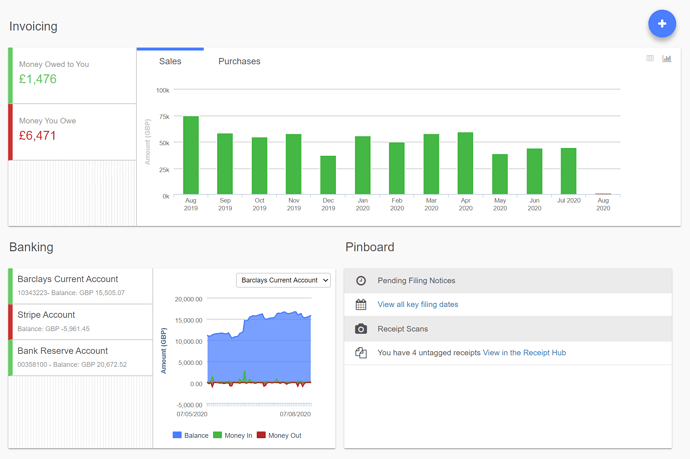This screenshot has width=690, height=459.
Task: Click the Money You Owe tile
Action: [x=73, y=131]
